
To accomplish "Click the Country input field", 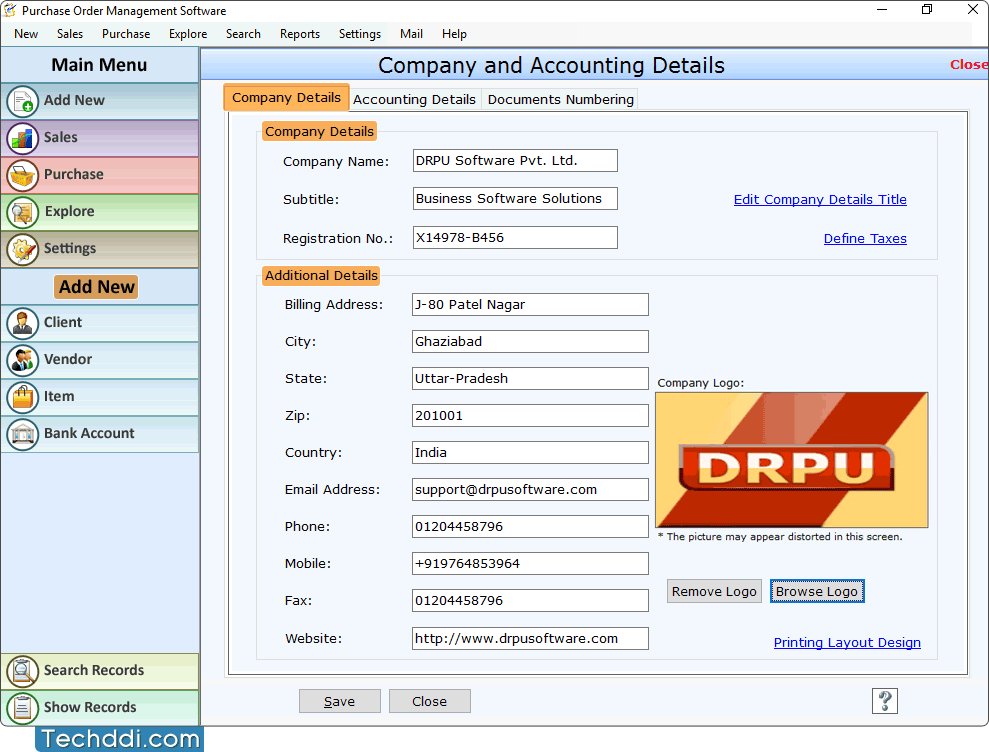I will pos(530,453).
